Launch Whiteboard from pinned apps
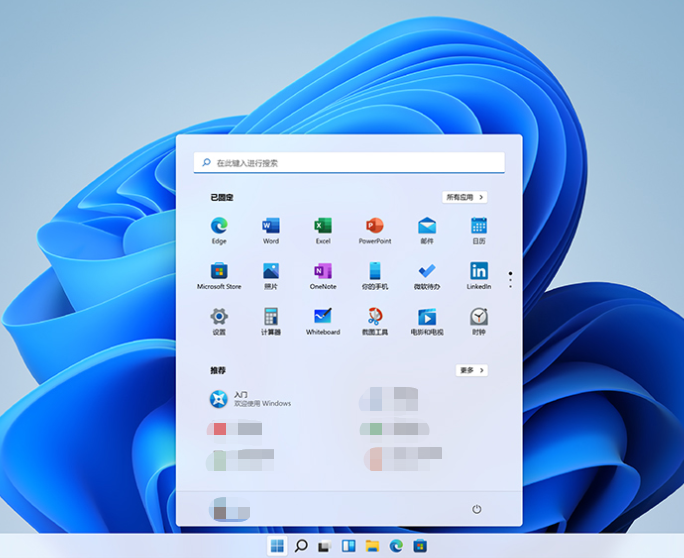 click(x=323, y=322)
